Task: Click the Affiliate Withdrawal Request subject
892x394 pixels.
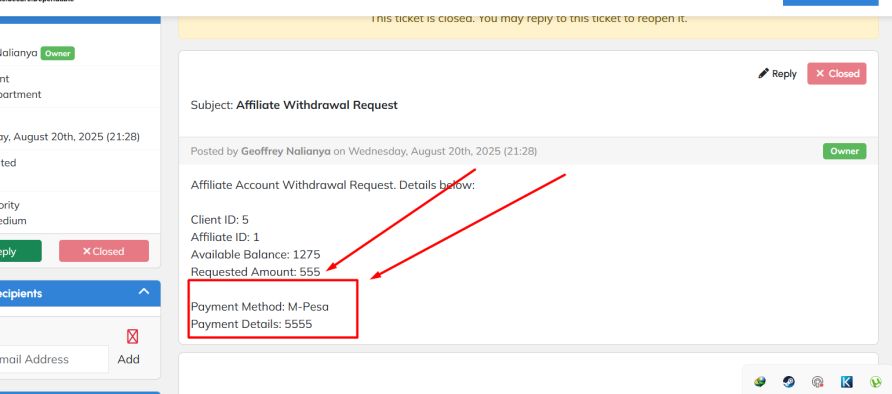Action: tap(317, 105)
